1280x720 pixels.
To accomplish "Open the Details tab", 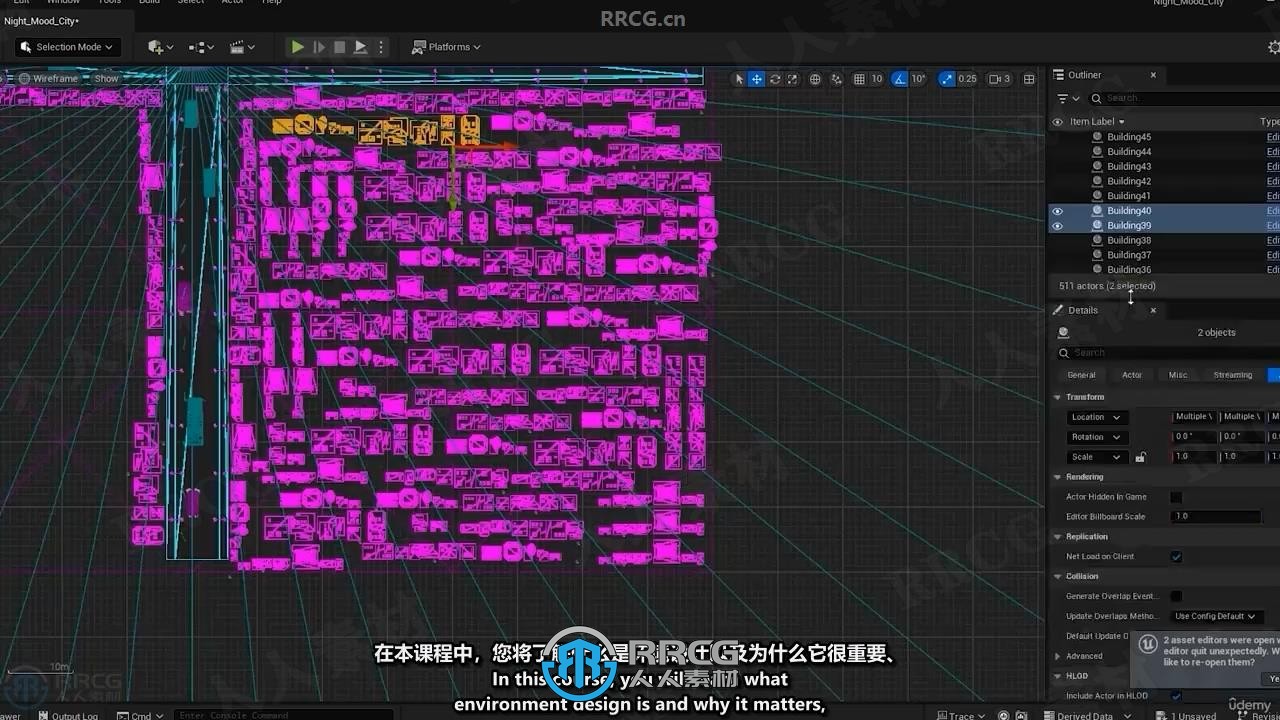I will point(1082,310).
